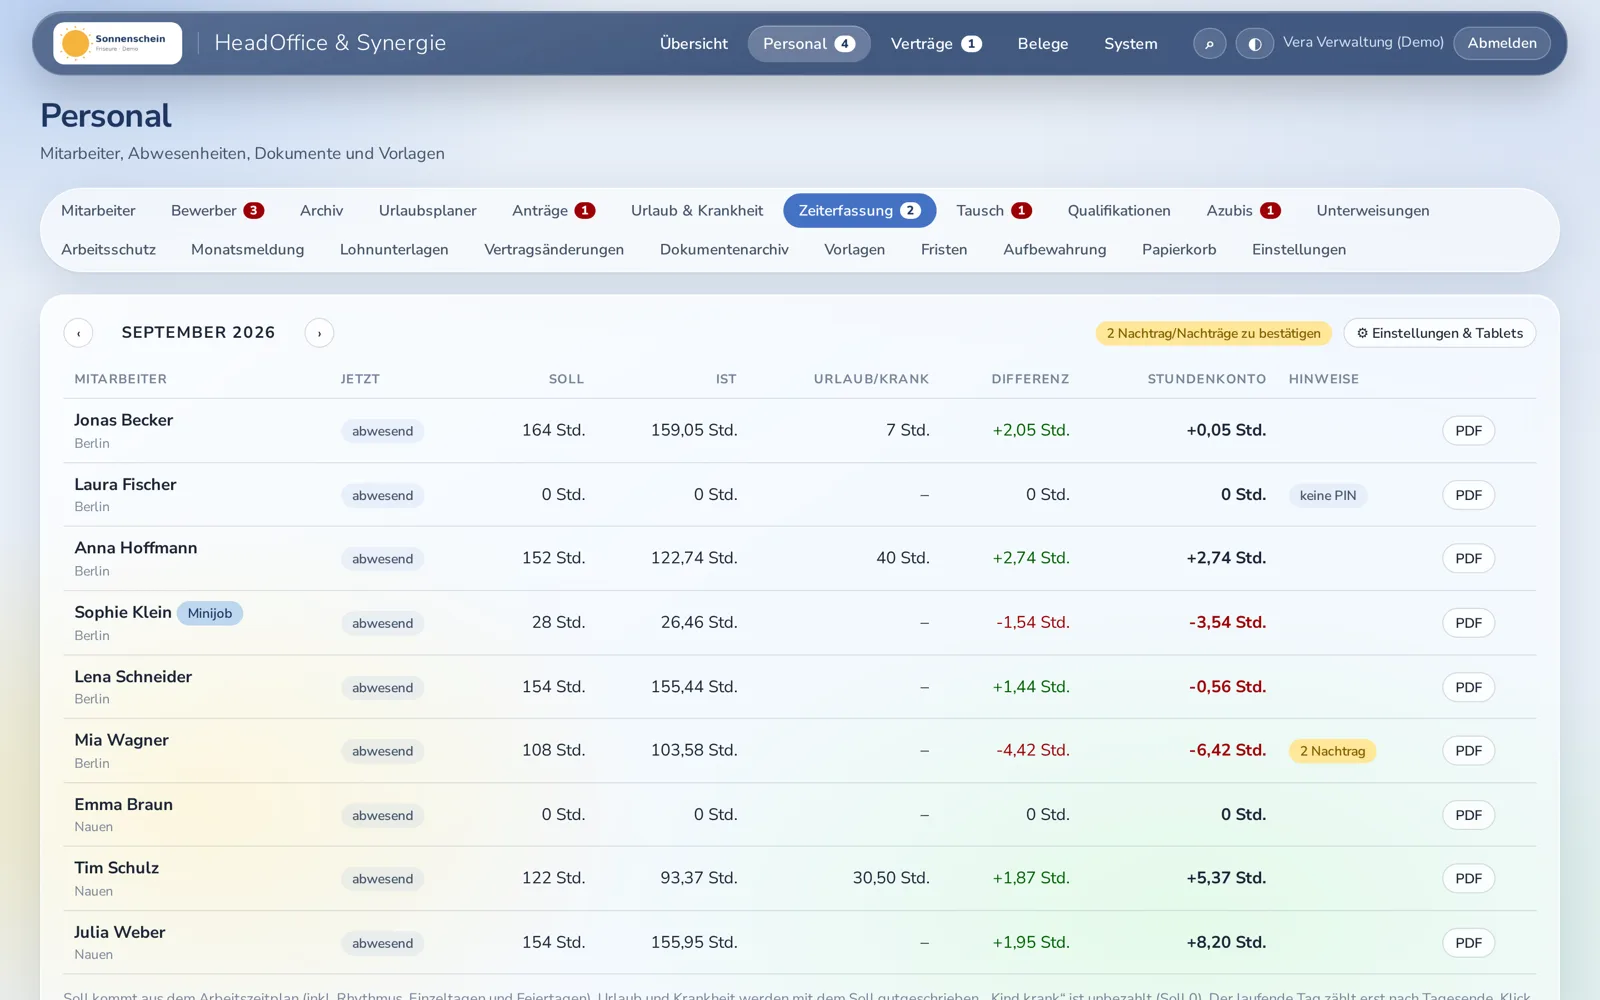1600x1000 pixels.
Task: Download PDF for Tim Schulz
Action: [x=1468, y=879]
